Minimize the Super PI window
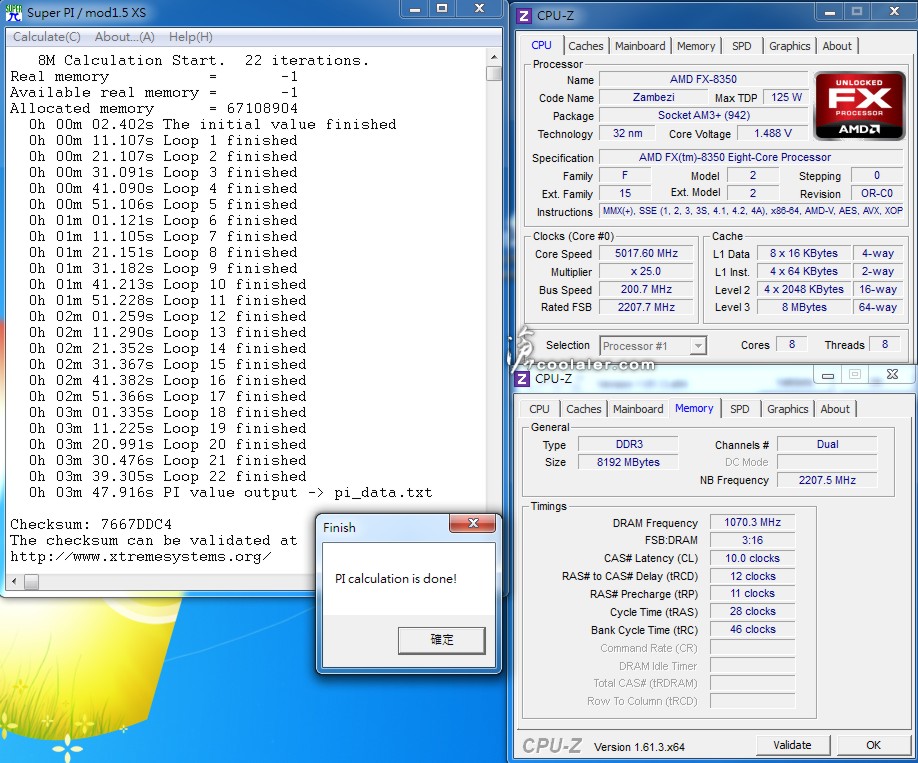Viewport: 918px width, 763px height. tap(415, 9)
